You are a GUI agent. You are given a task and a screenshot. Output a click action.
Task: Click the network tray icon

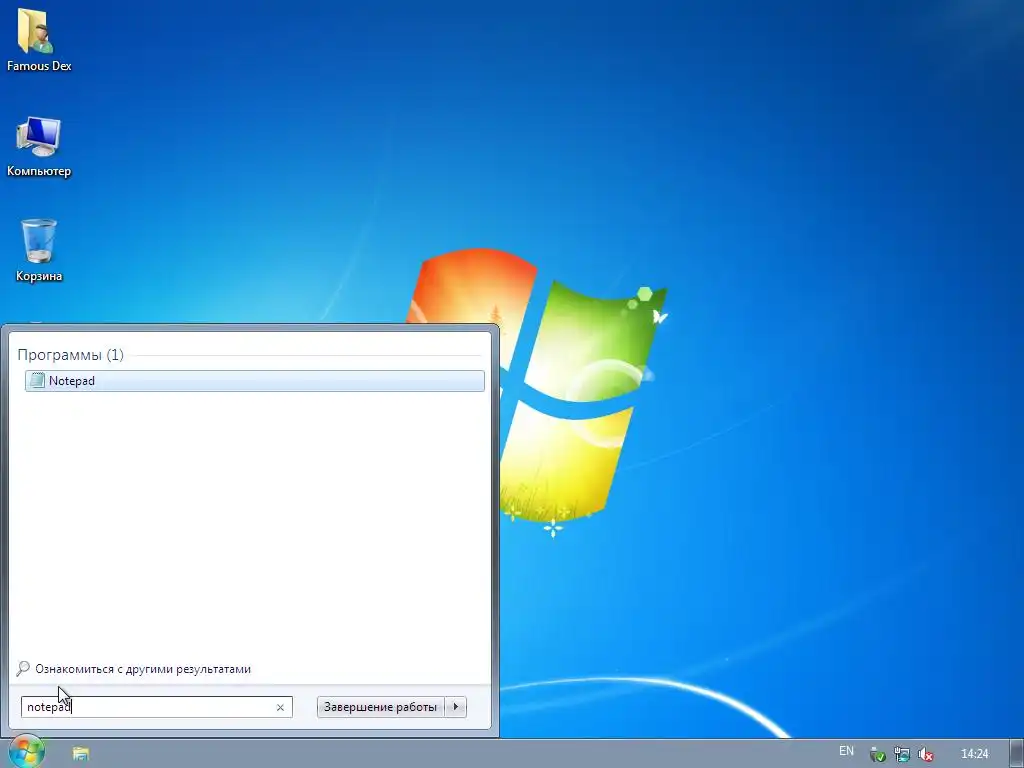tap(901, 754)
